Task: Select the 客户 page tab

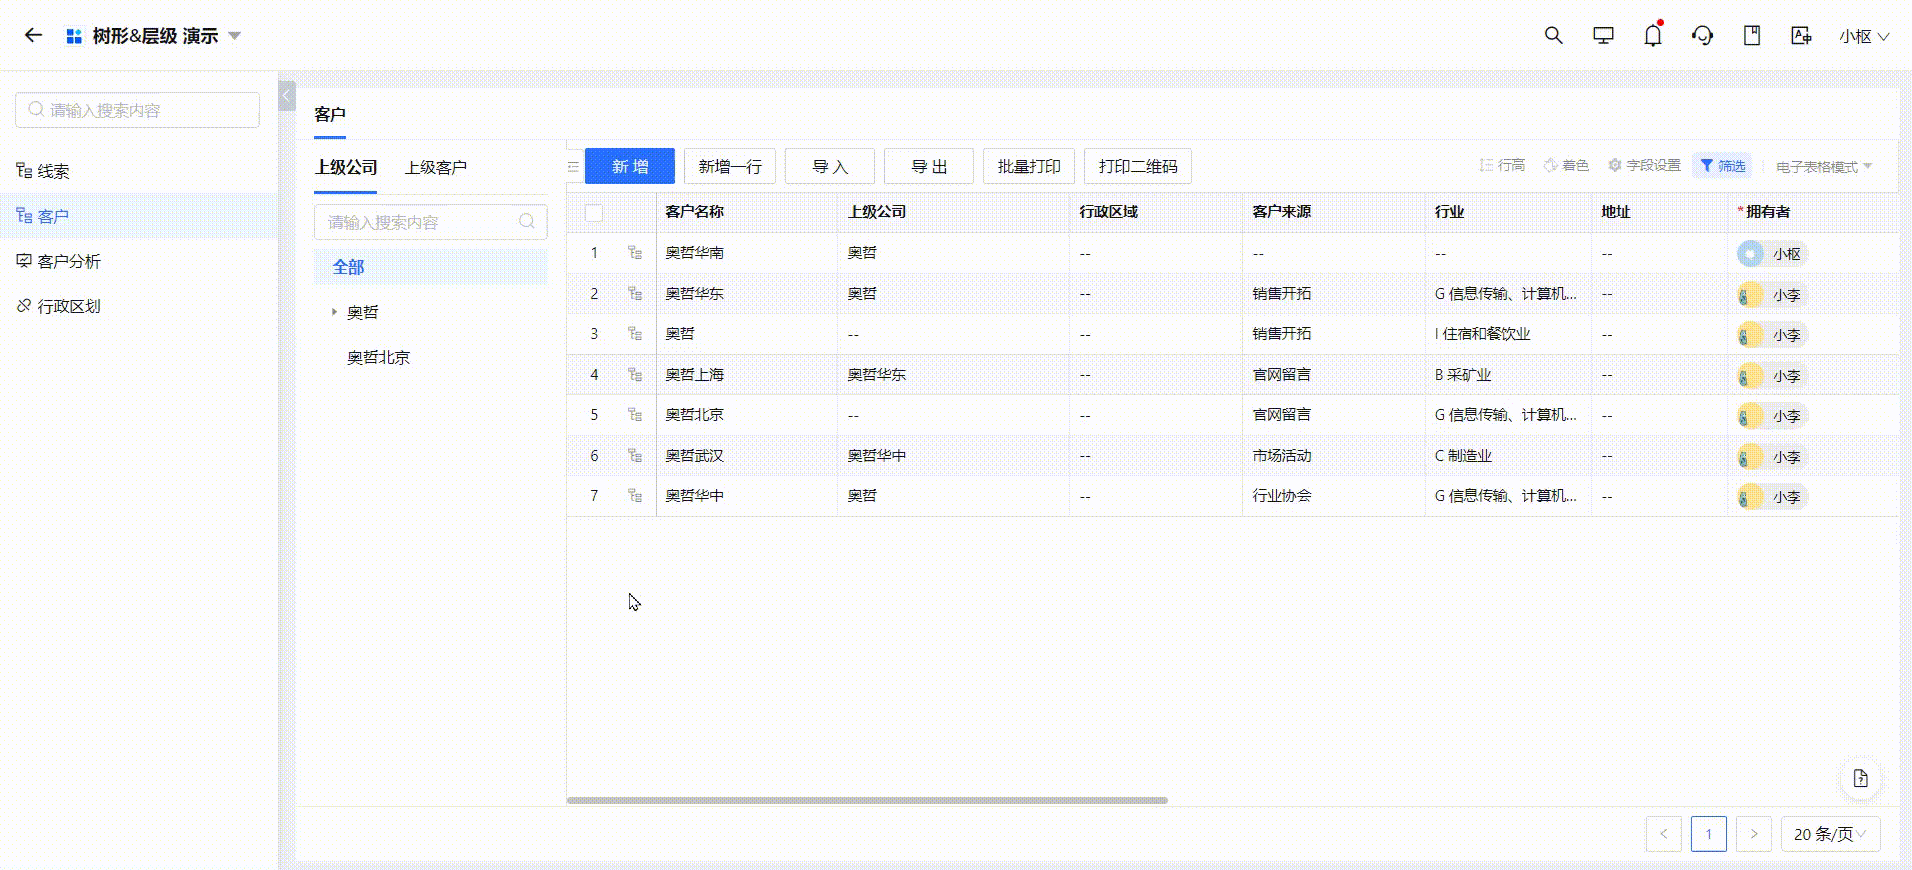Action: (330, 115)
